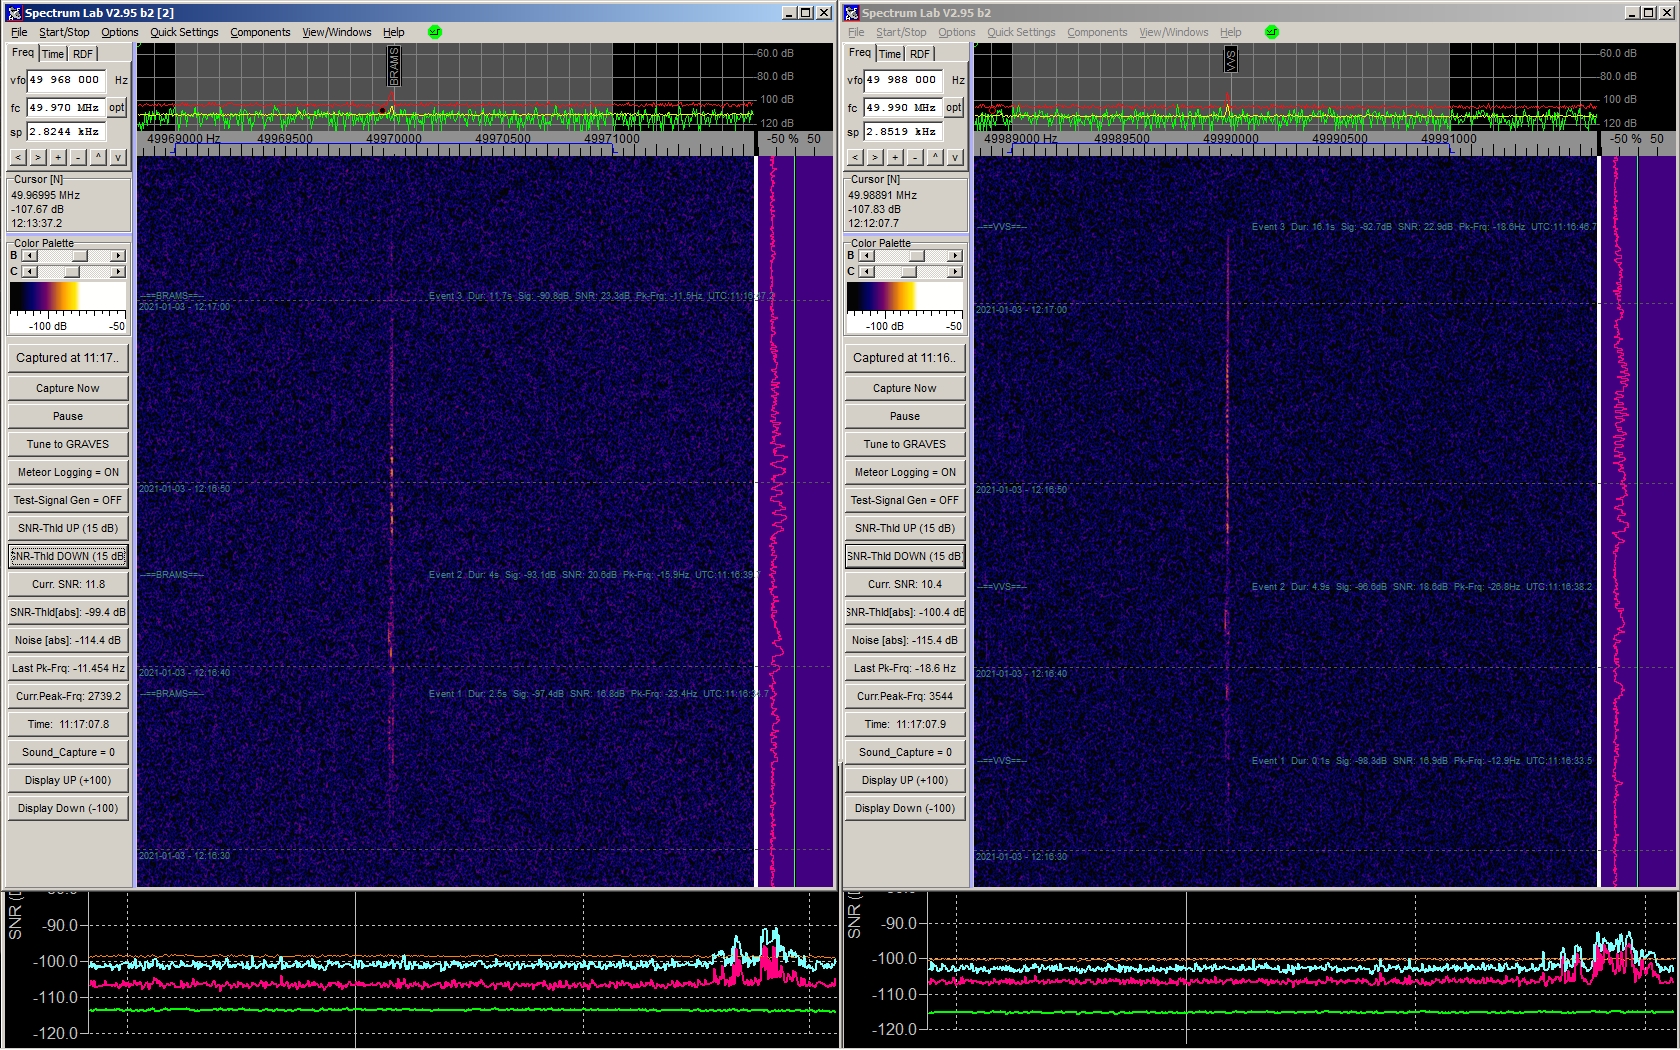Click SNR-Thld DOWN (15 dB) in 49.990 MHz window

pyautogui.click(x=905, y=556)
